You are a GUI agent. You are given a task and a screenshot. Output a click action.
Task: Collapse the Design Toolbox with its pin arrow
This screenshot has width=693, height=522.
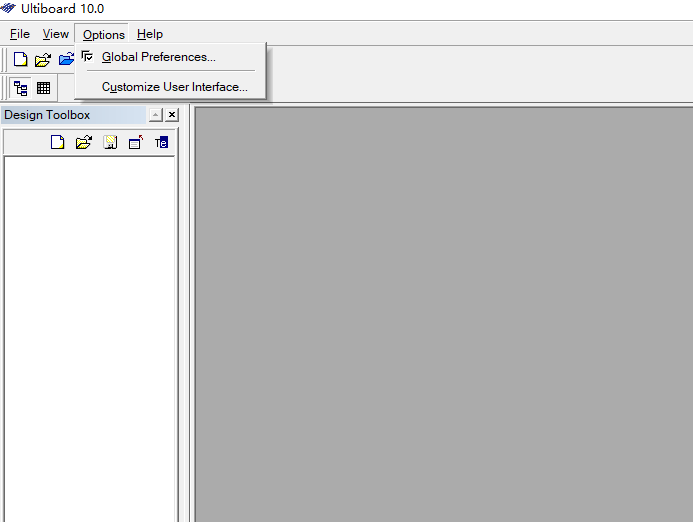coord(156,115)
